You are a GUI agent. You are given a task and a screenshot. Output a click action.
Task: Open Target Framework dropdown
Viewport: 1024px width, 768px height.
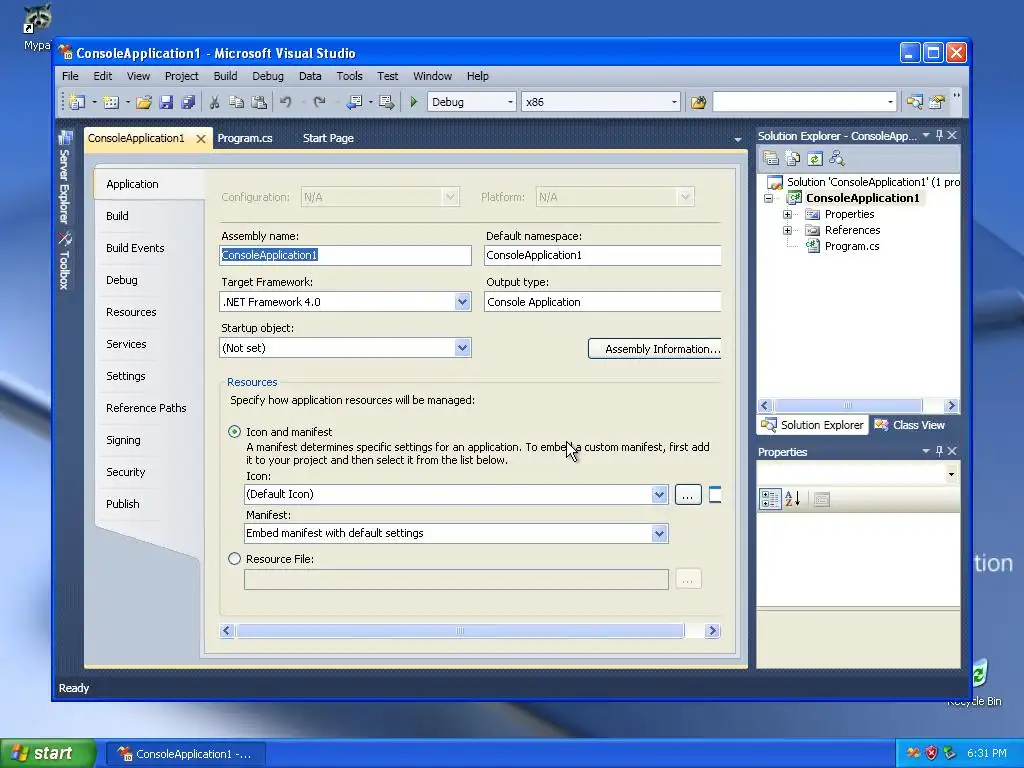point(462,302)
